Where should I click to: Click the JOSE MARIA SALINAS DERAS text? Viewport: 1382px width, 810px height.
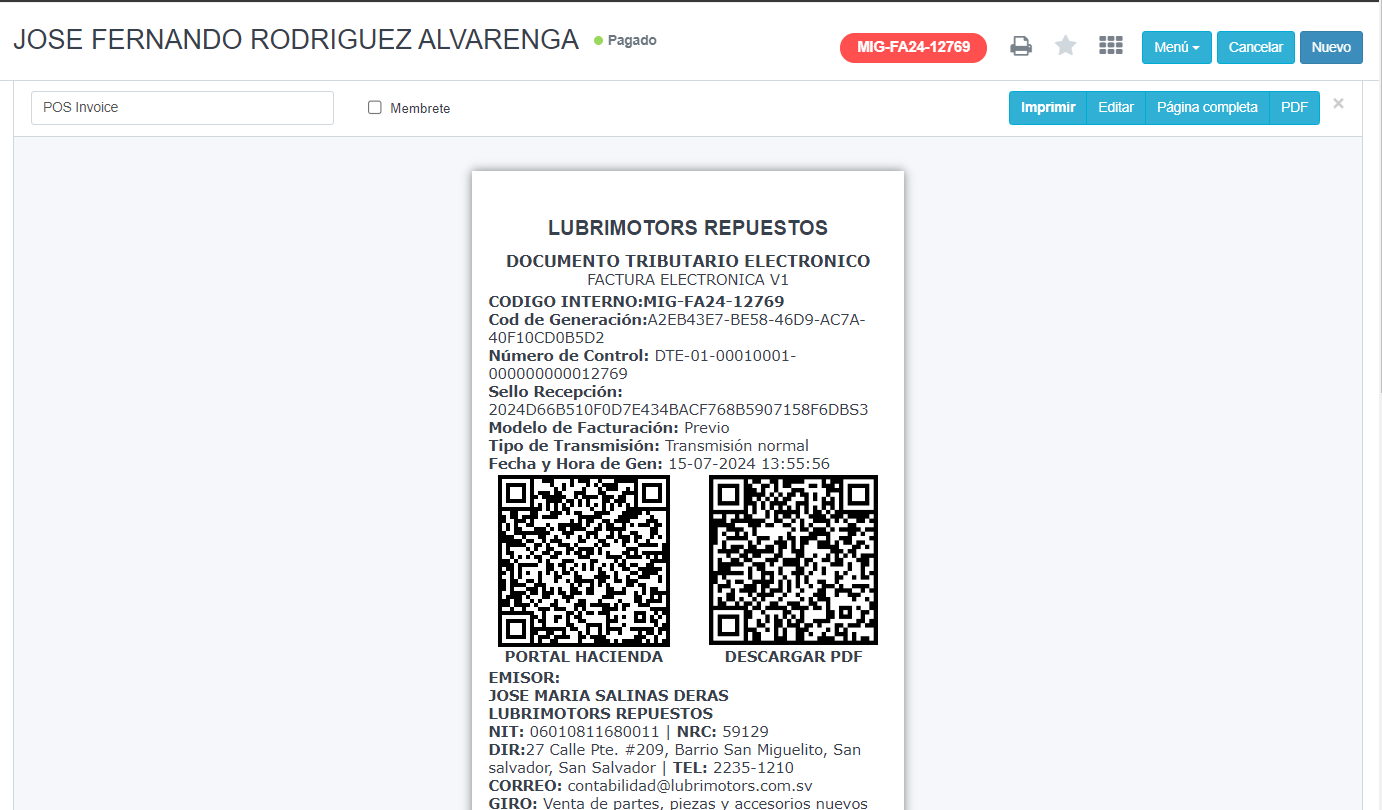(608, 696)
